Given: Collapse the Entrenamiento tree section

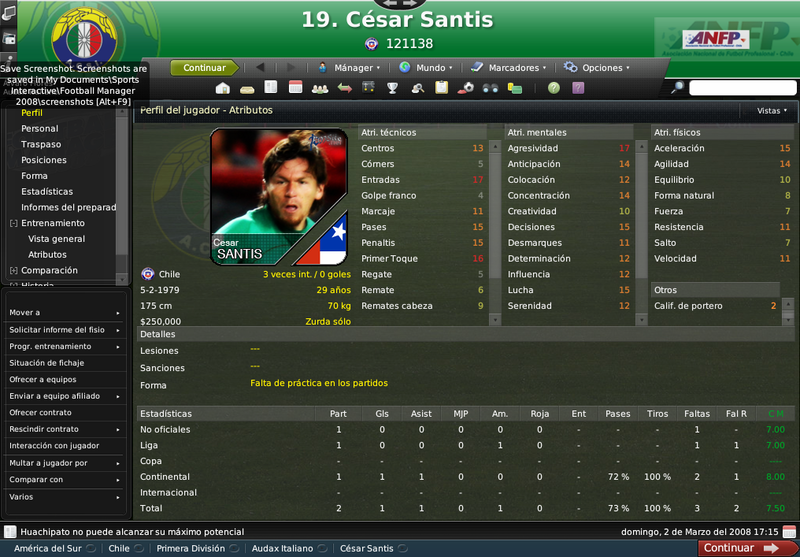Looking at the screenshot, I should tap(14, 223).
